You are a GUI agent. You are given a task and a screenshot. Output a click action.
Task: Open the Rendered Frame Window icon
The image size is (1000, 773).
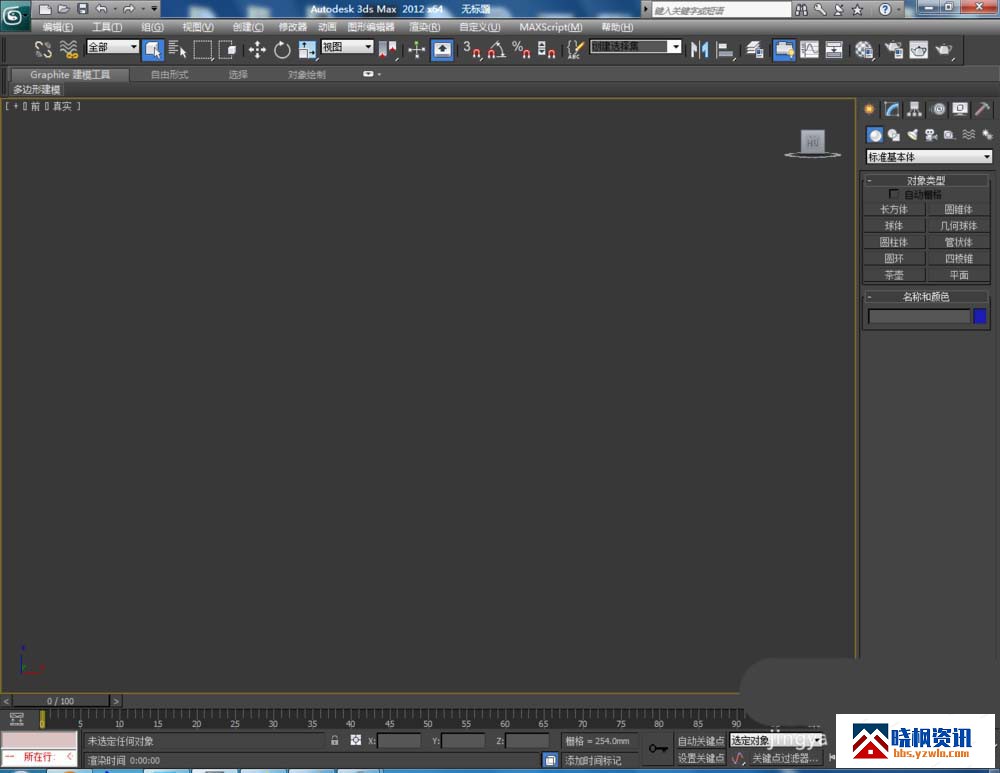pos(918,49)
